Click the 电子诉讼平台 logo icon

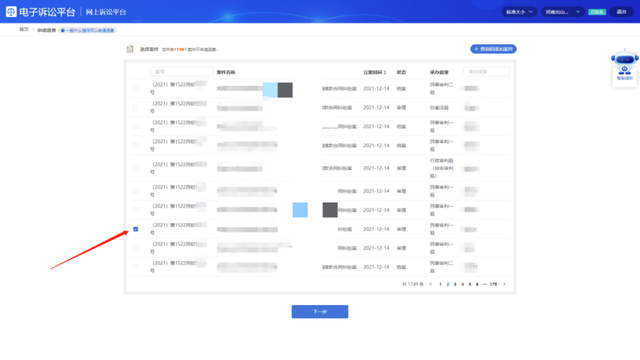pos(11,12)
